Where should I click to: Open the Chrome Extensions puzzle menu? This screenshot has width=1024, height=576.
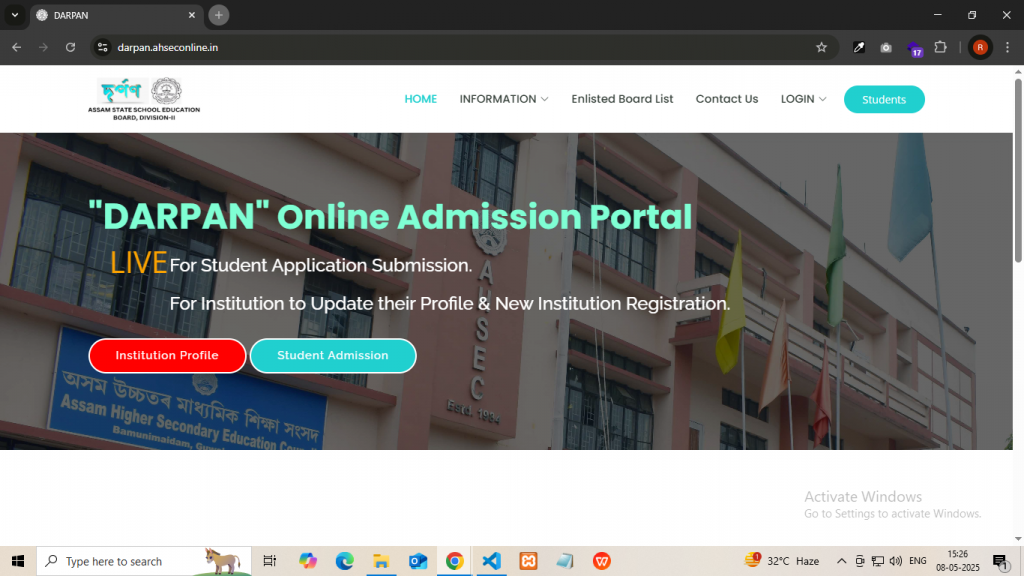[x=940, y=47]
